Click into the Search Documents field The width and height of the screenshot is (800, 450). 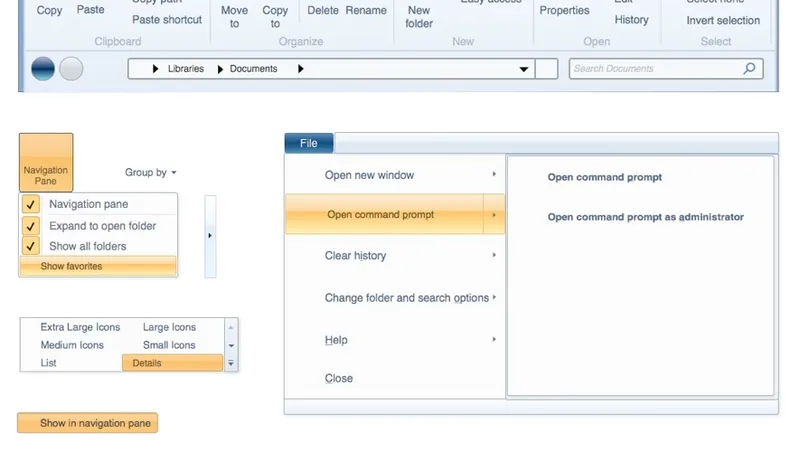pyautogui.click(x=666, y=68)
